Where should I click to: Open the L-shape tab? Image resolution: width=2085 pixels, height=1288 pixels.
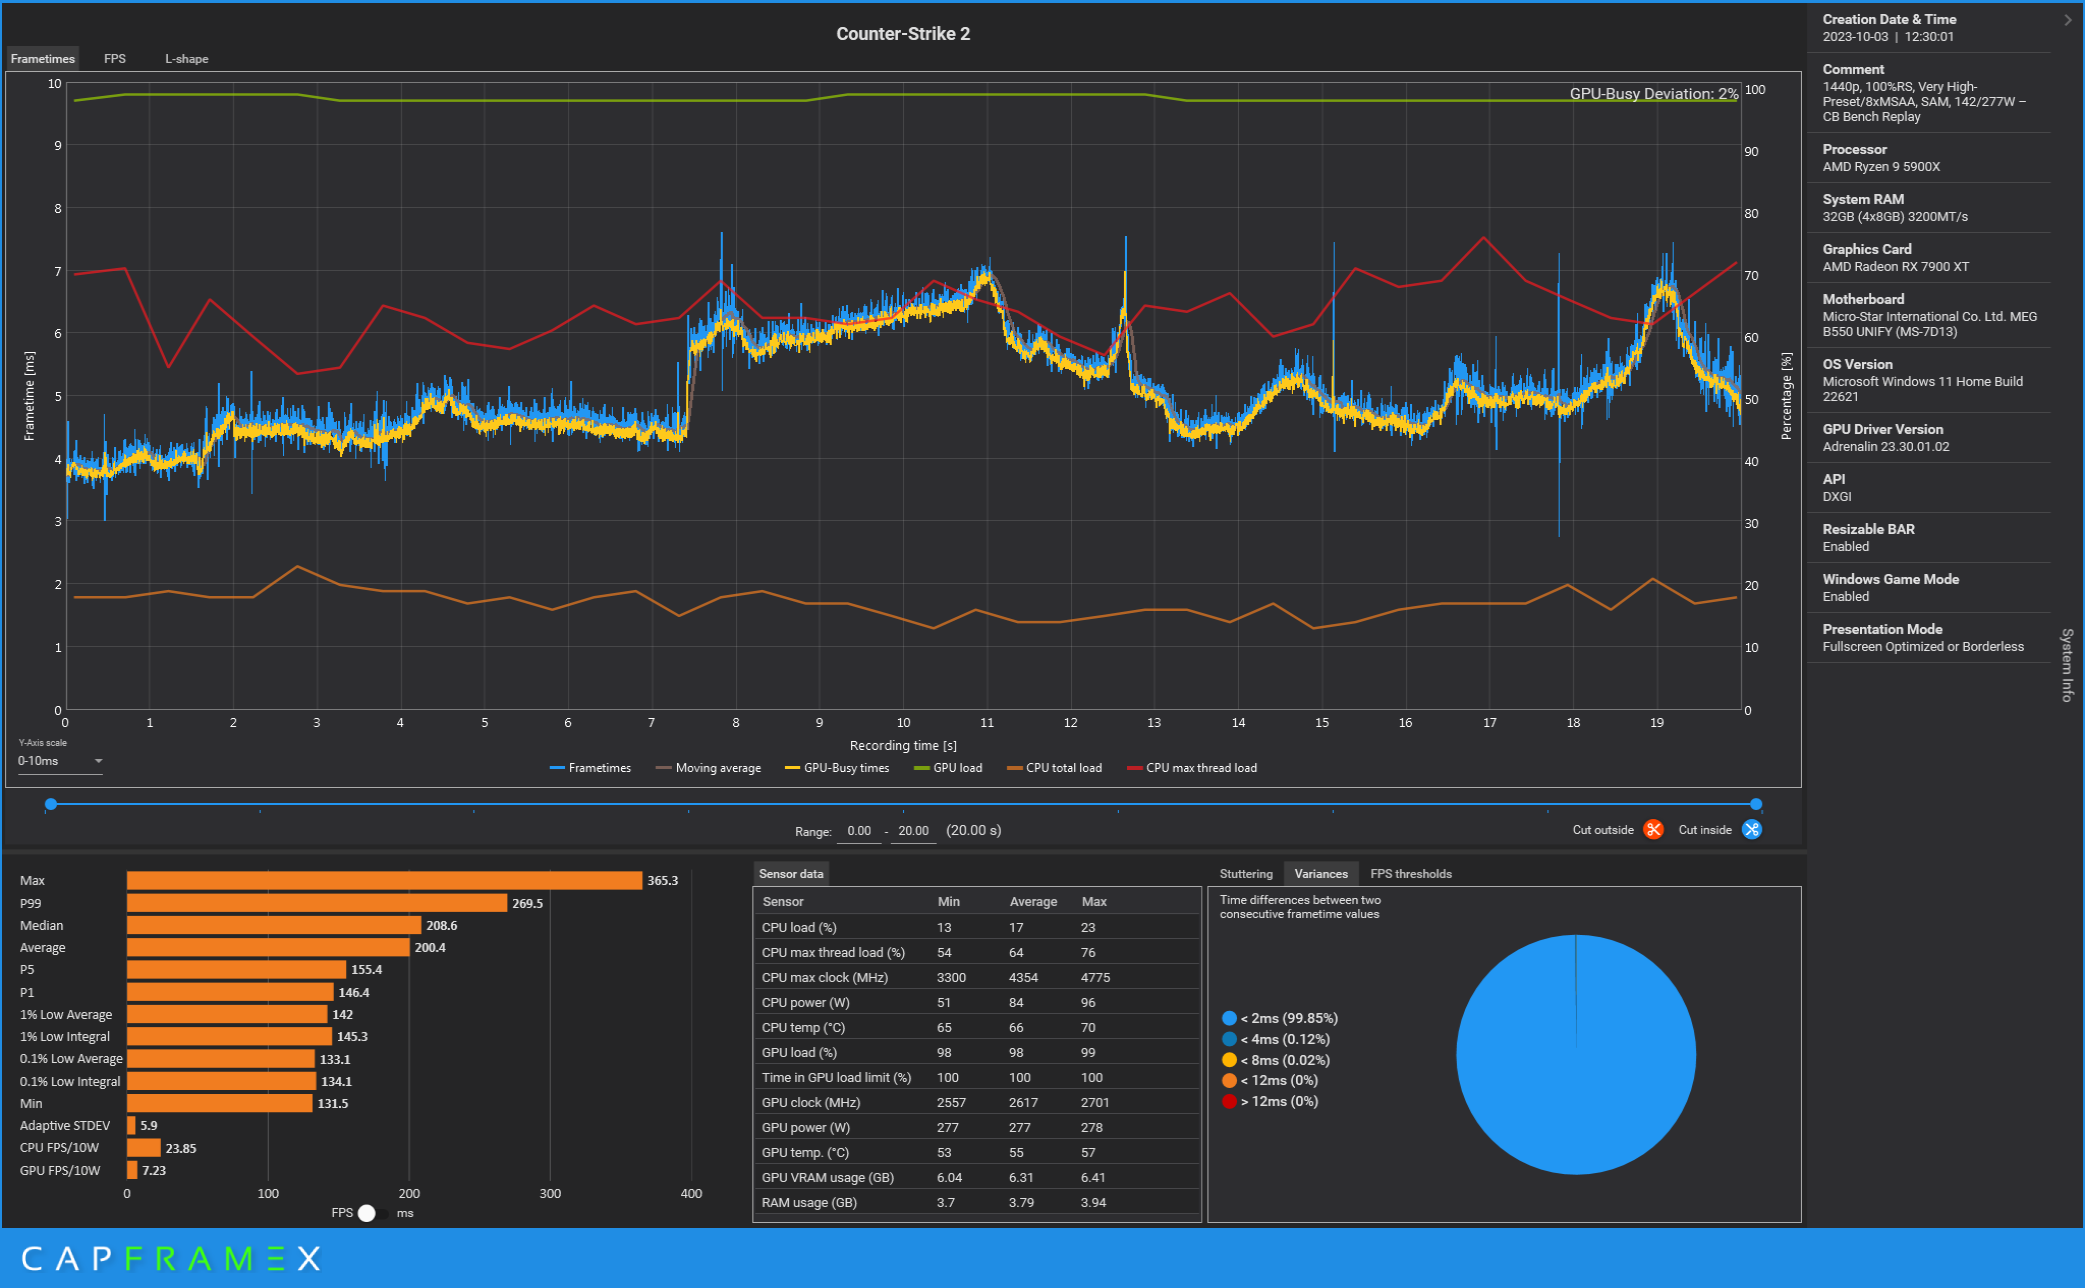[187, 59]
